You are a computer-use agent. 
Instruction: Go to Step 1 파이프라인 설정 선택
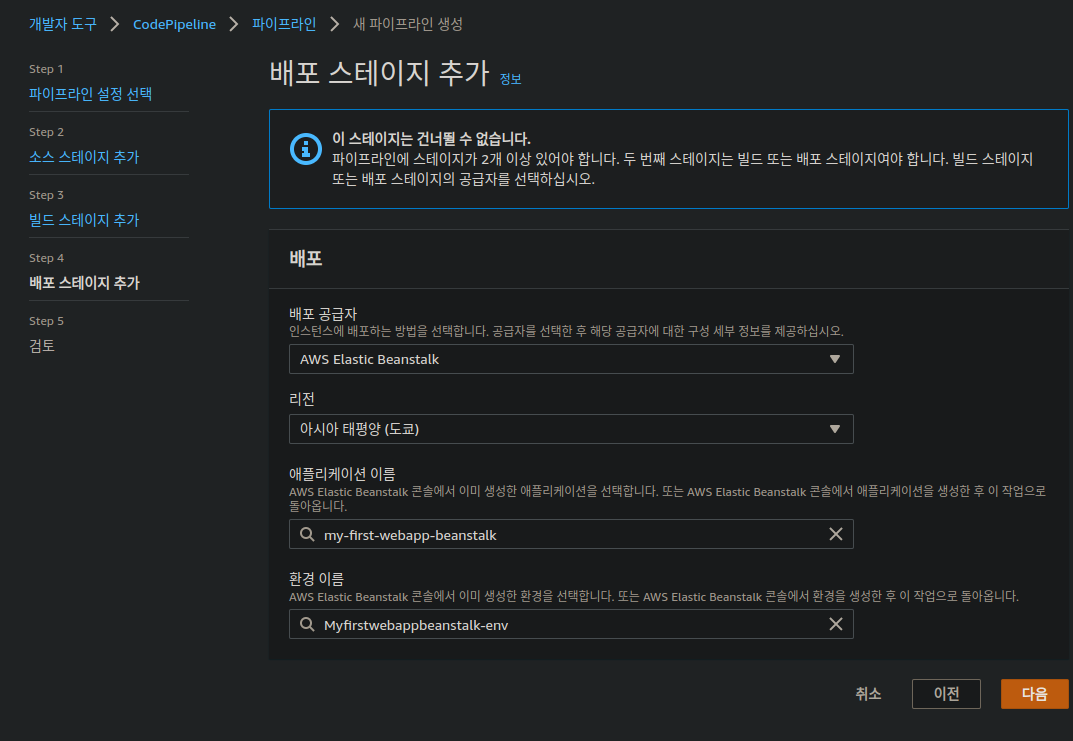click(x=90, y=94)
